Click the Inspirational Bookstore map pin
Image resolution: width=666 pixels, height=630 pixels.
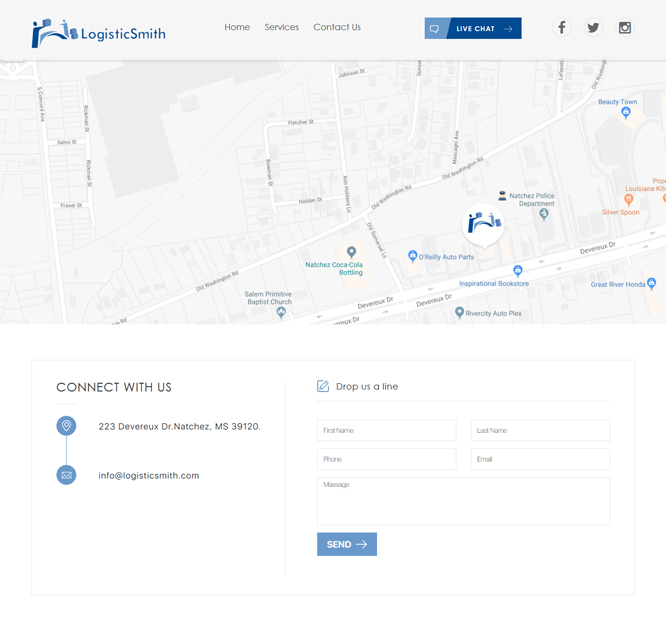(x=517, y=271)
